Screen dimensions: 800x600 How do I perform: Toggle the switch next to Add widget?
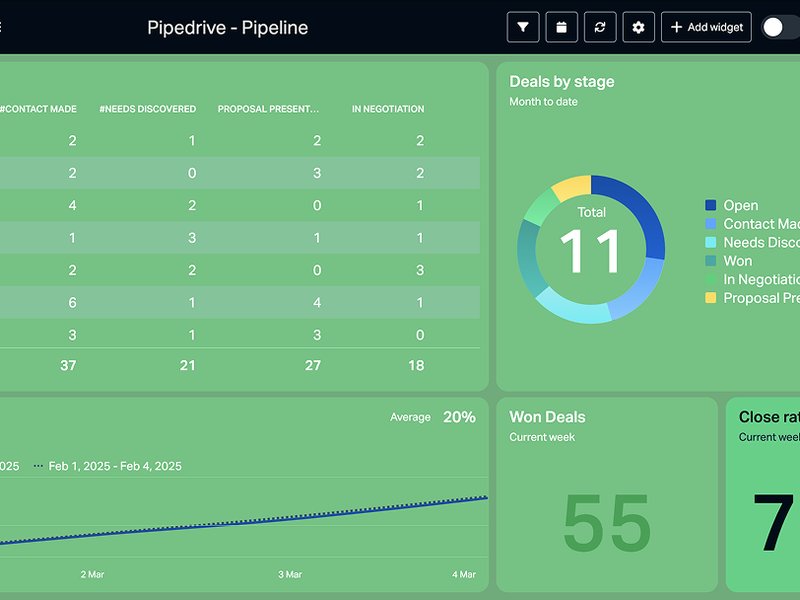[x=781, y=27]
